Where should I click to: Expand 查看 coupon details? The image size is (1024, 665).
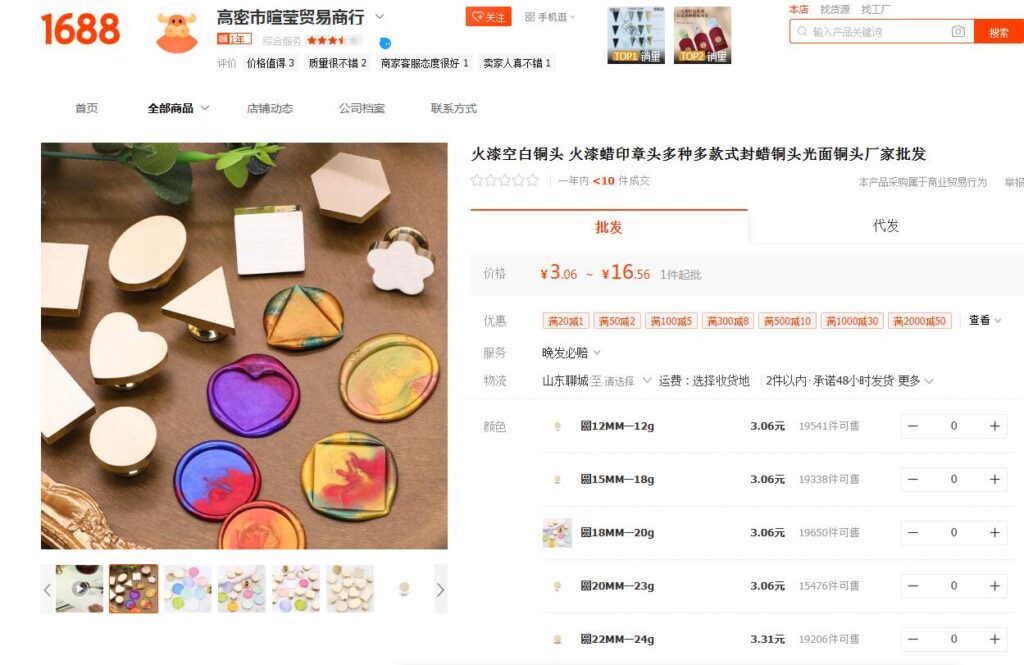[x=985, y=320]
